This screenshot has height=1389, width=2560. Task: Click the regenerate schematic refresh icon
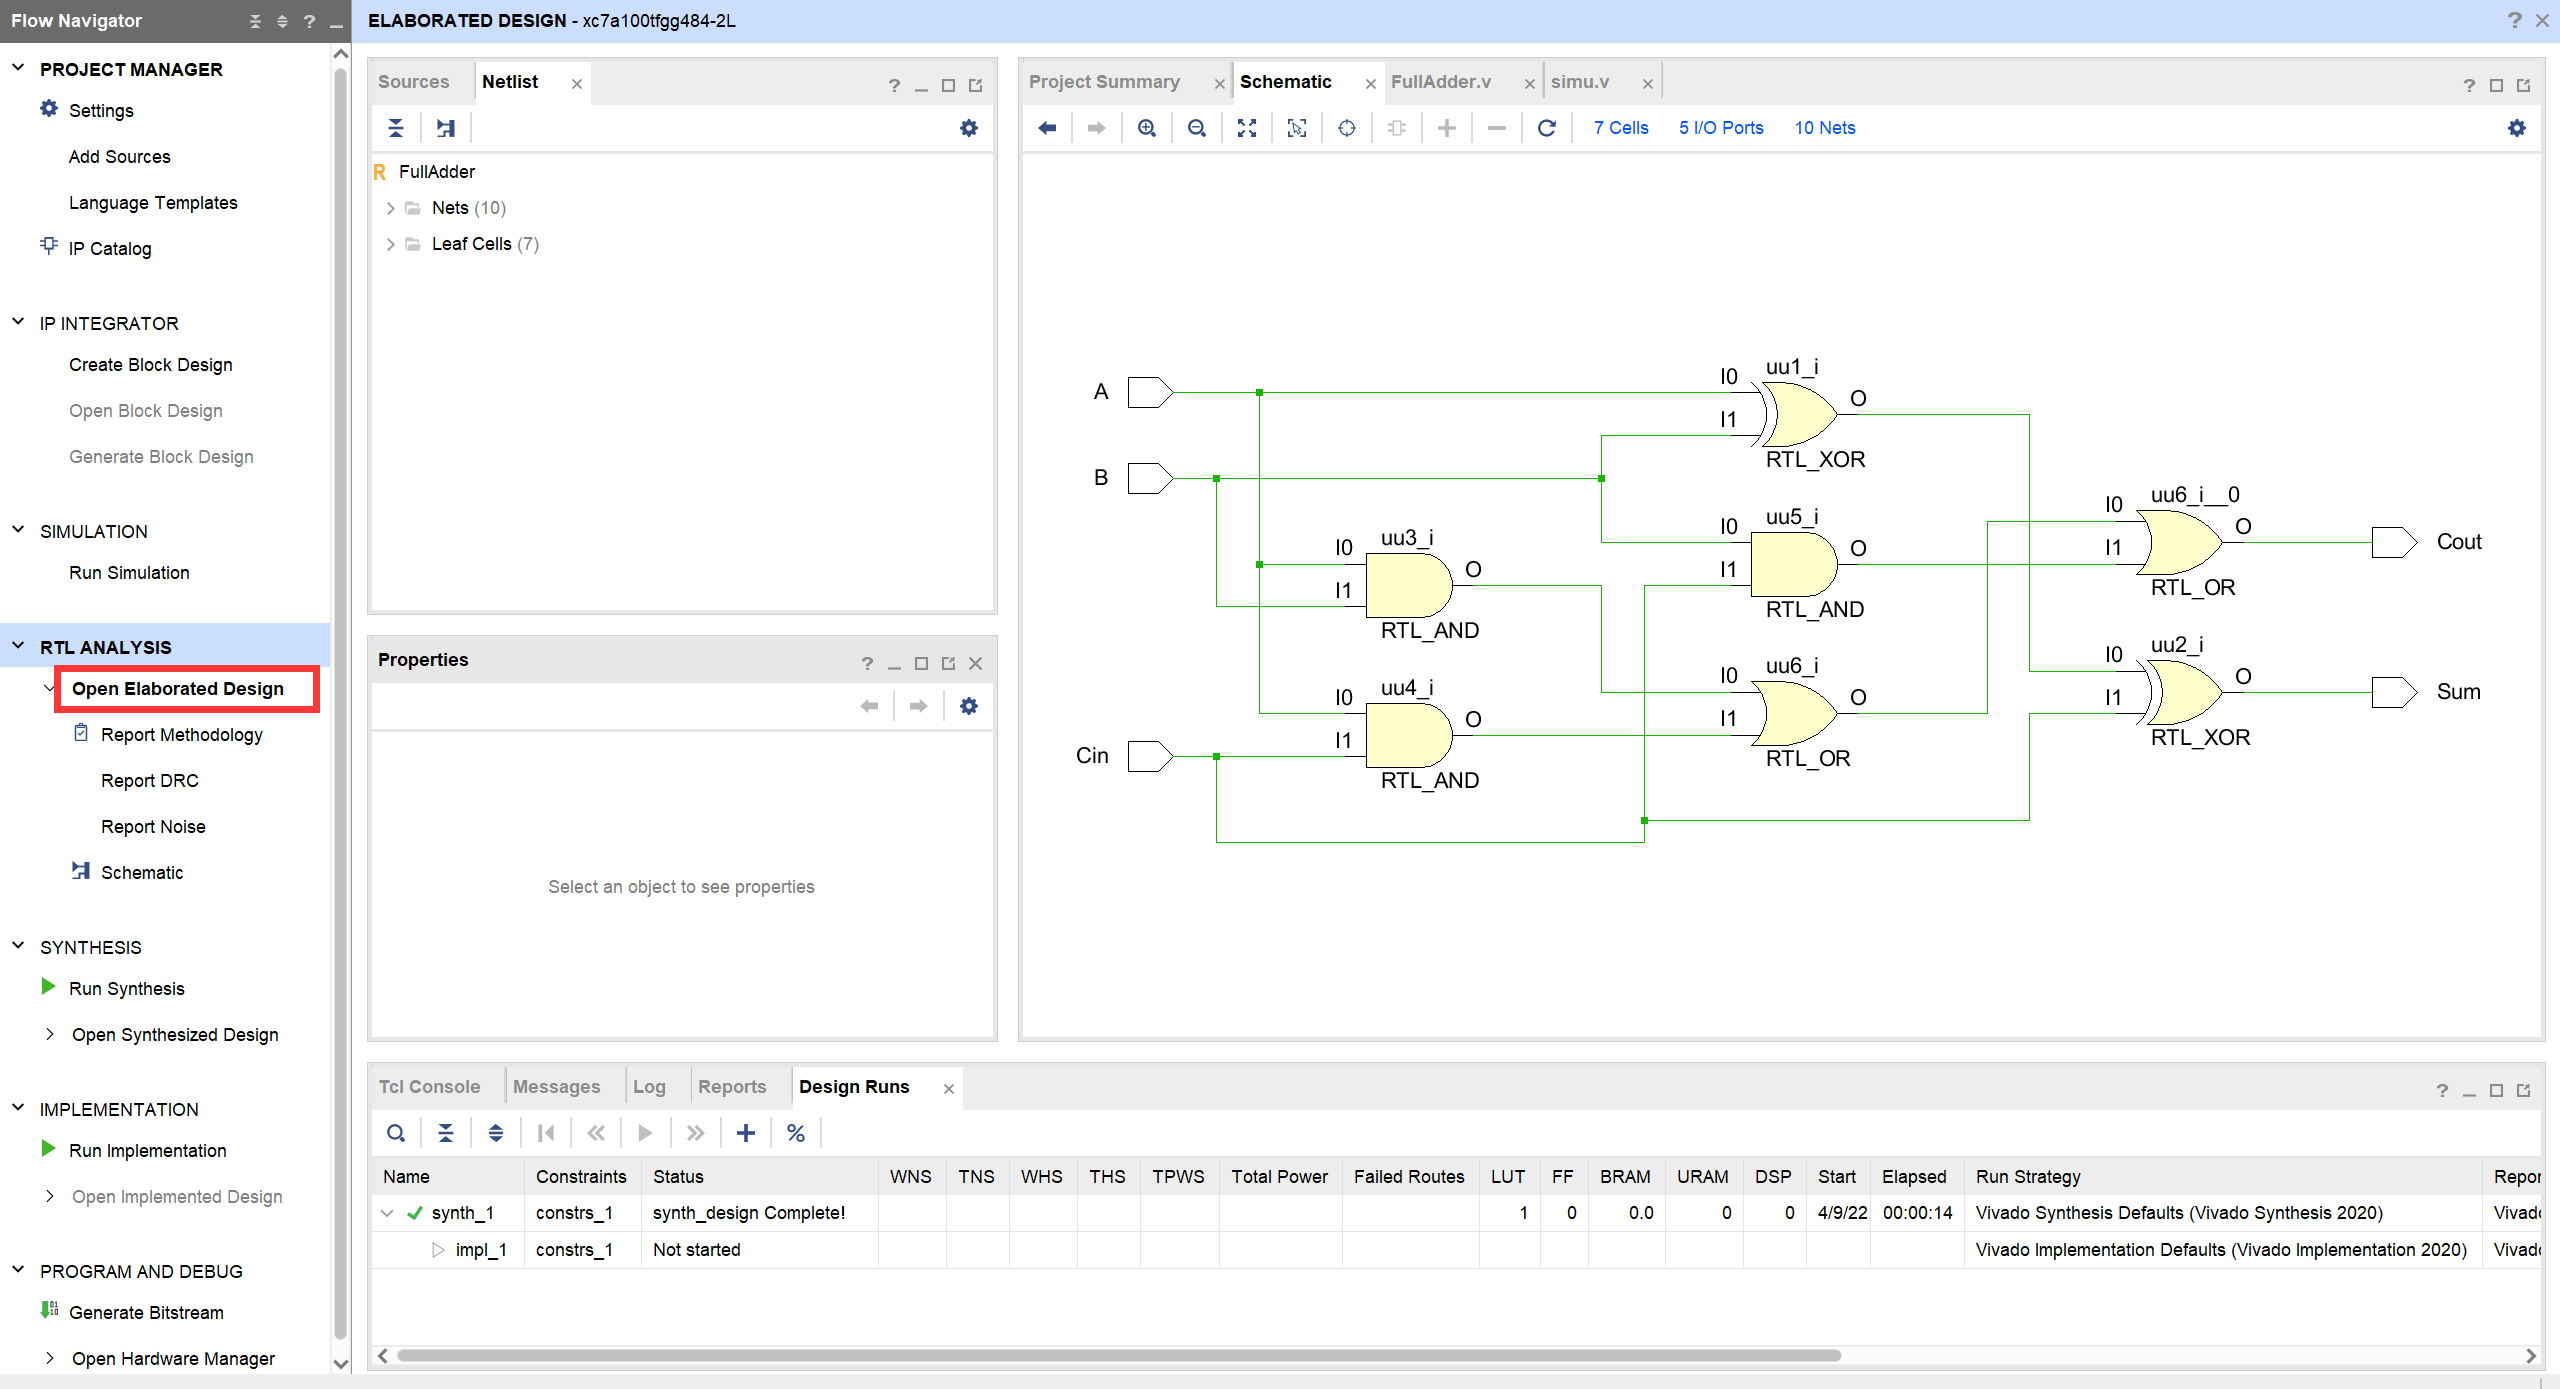pyautogui.click(x=1546, y=128)
